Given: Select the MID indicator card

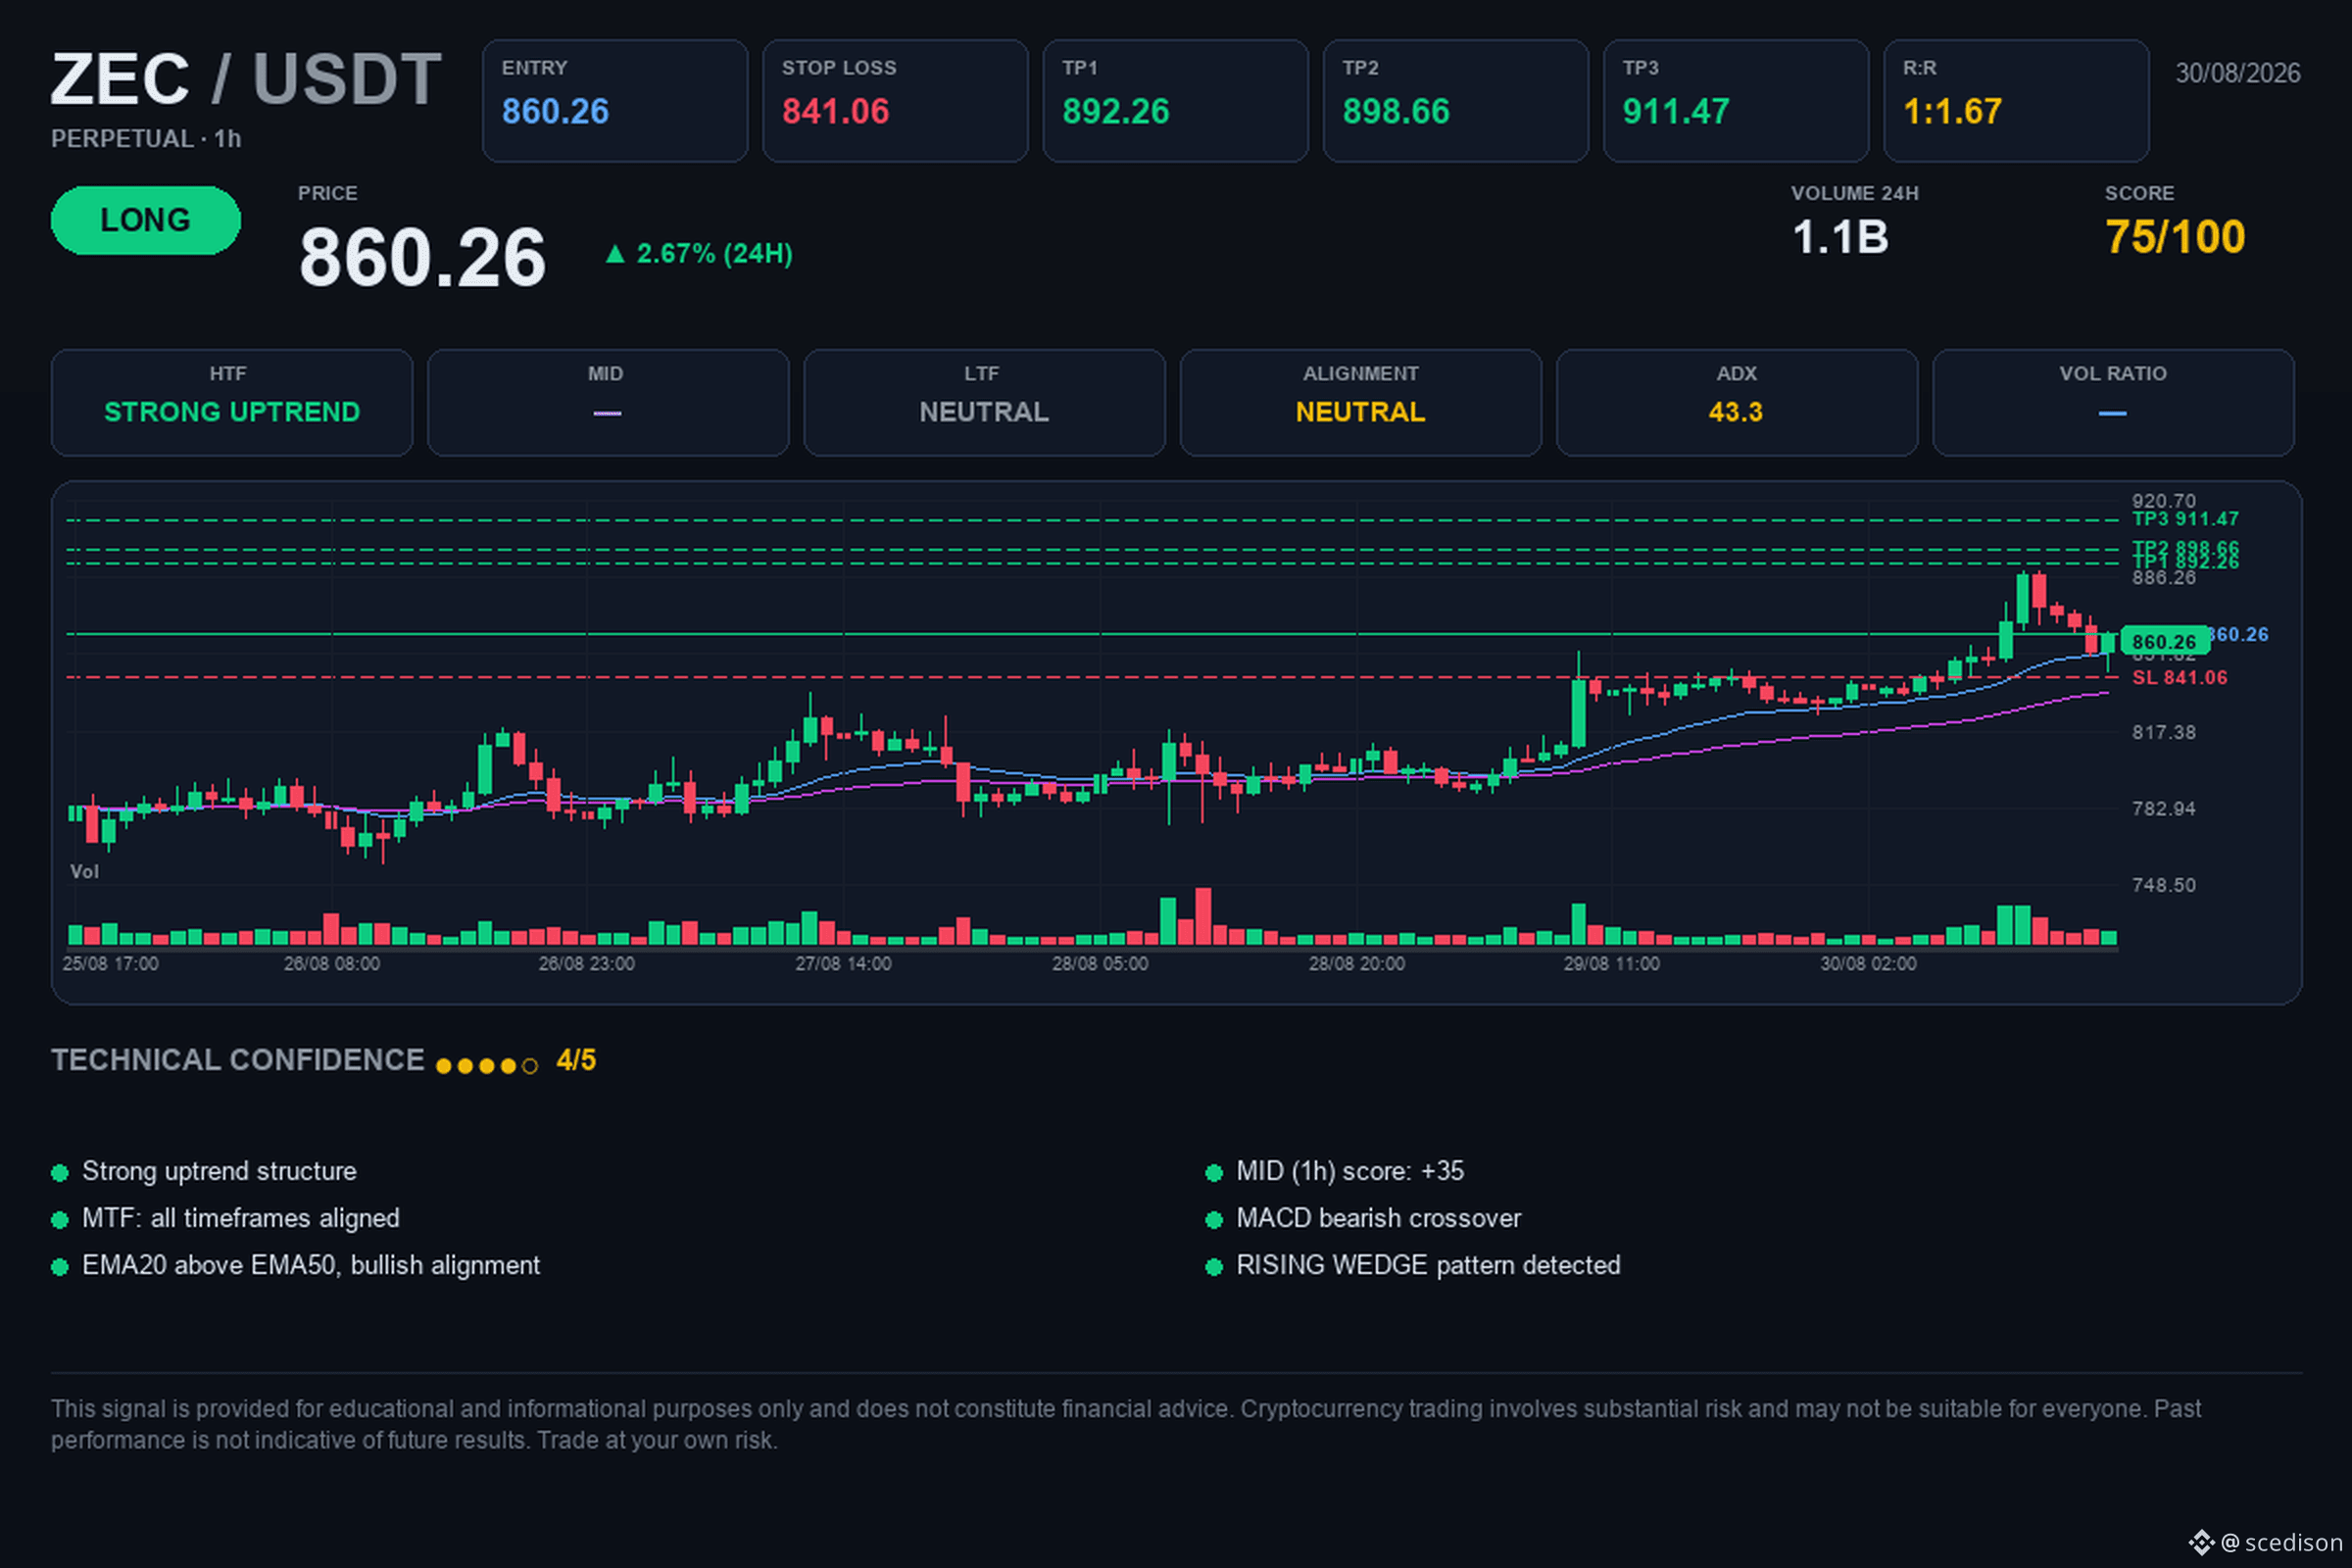Looking at the screenshot, I should (608, 403).
